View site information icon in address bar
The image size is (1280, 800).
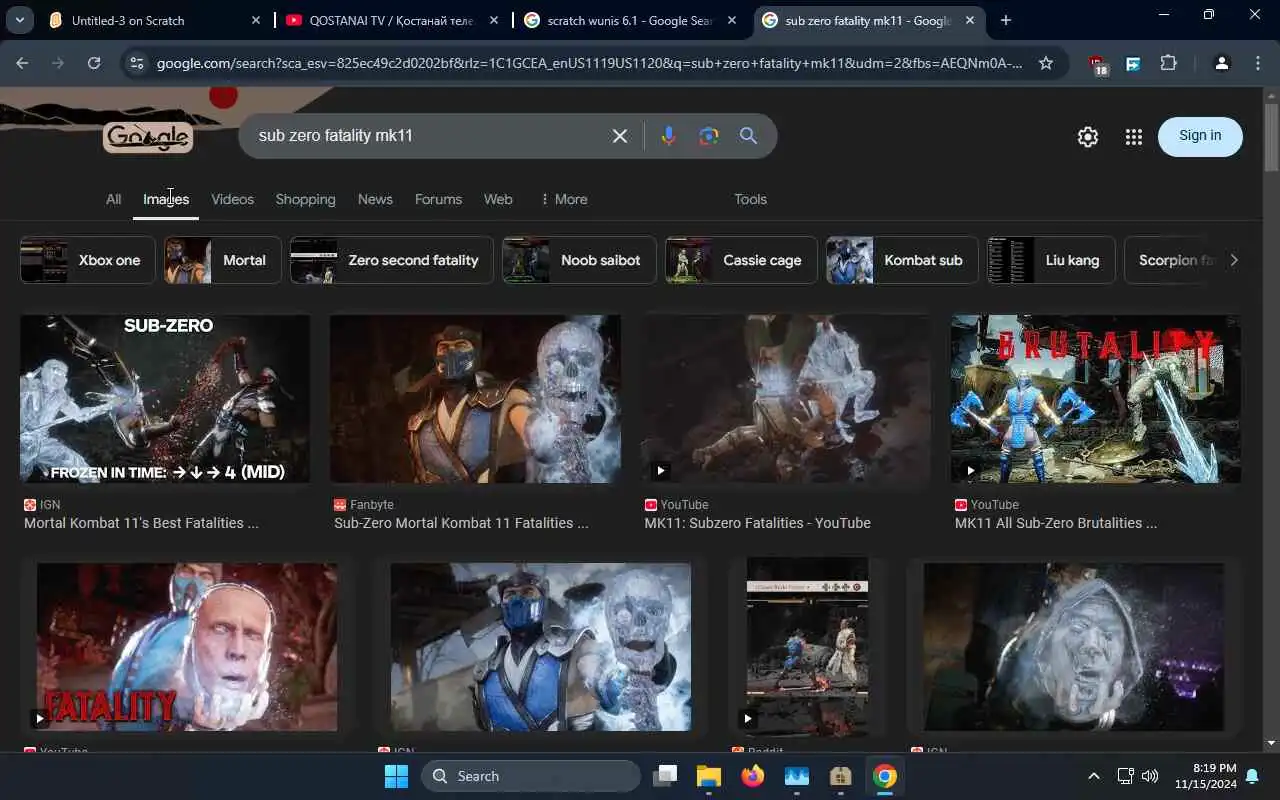coord(137,63)
